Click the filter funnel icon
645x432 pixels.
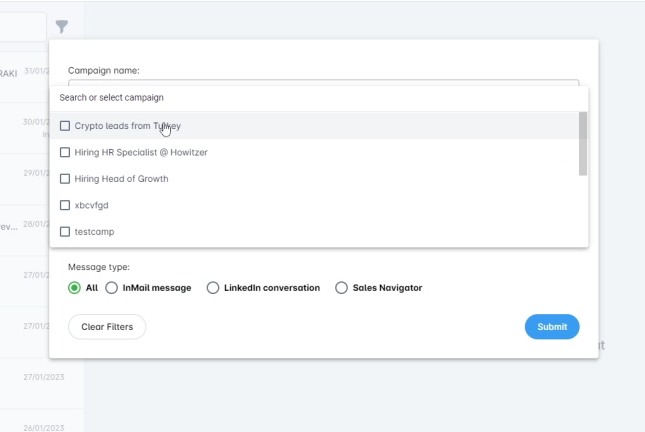tap(62, 27)
